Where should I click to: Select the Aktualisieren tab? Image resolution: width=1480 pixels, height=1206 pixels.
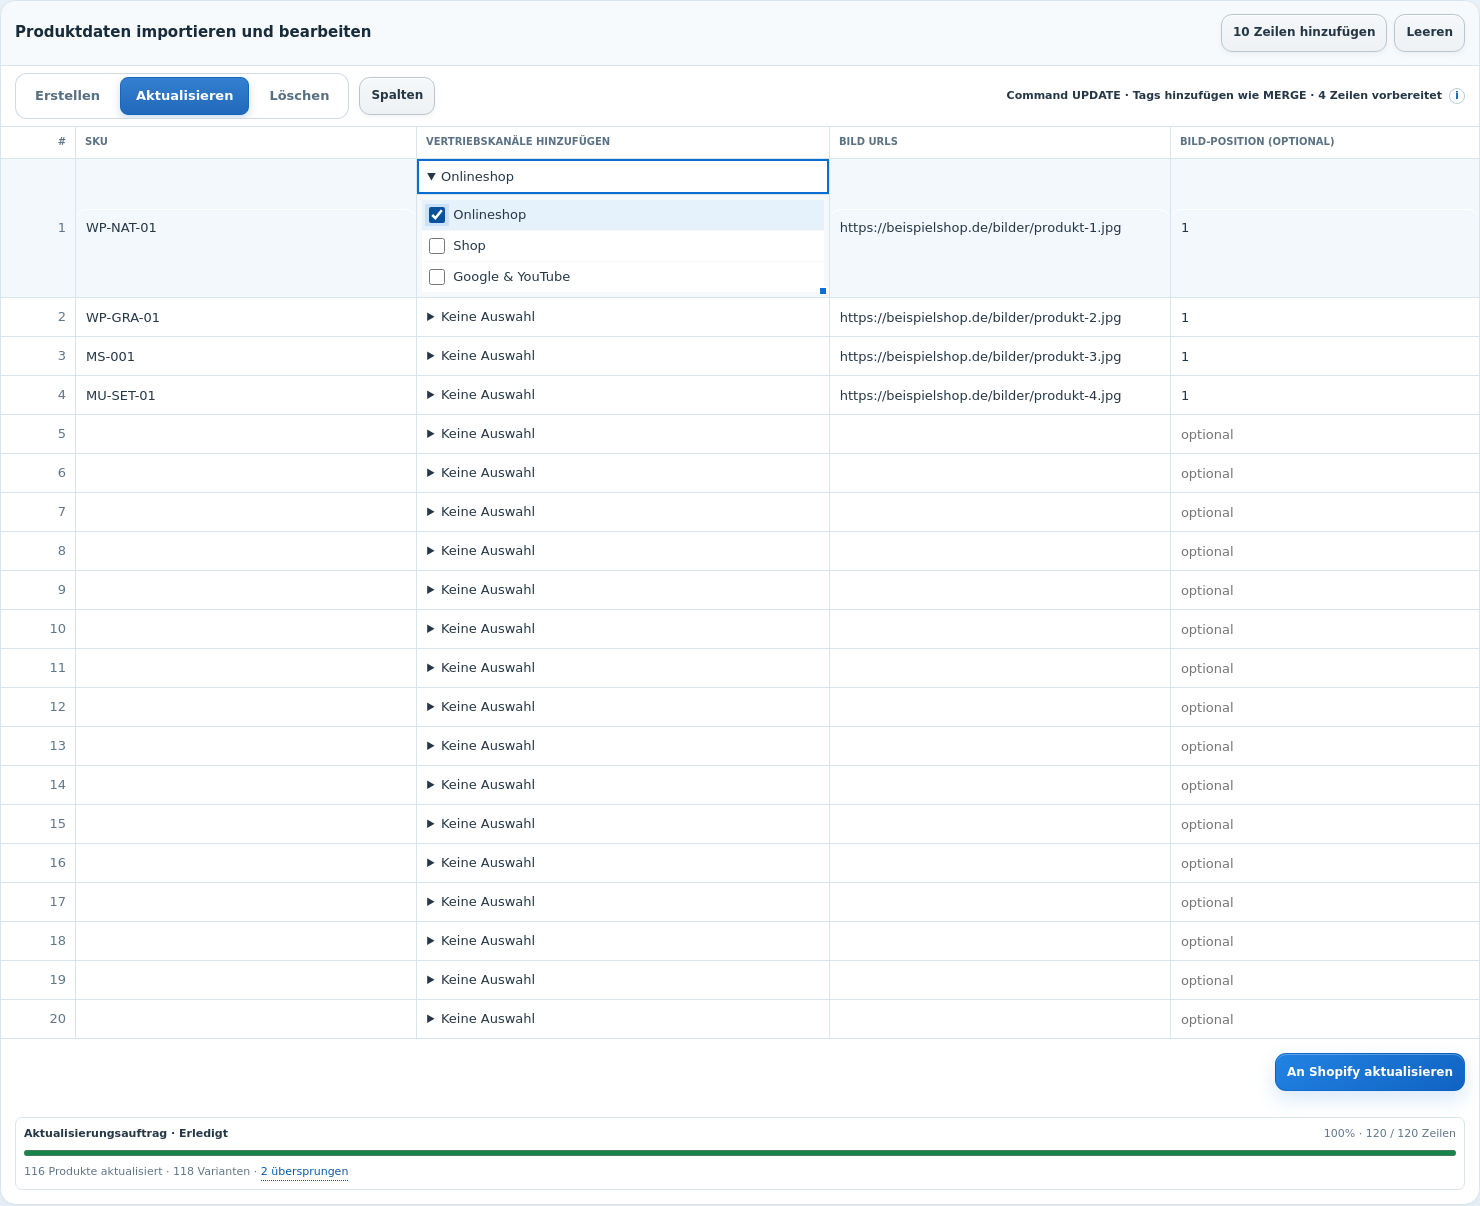point(184,96)
